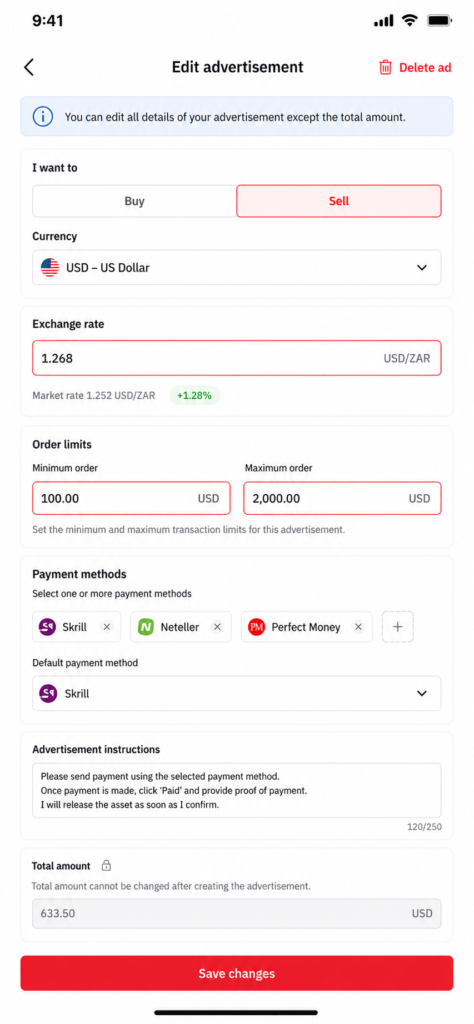Image resolution: width=474 pixels, height=1024 pixels.
Task: Open the USD – US Dollar currency dropdown
Action: click(x=237, y=267)
